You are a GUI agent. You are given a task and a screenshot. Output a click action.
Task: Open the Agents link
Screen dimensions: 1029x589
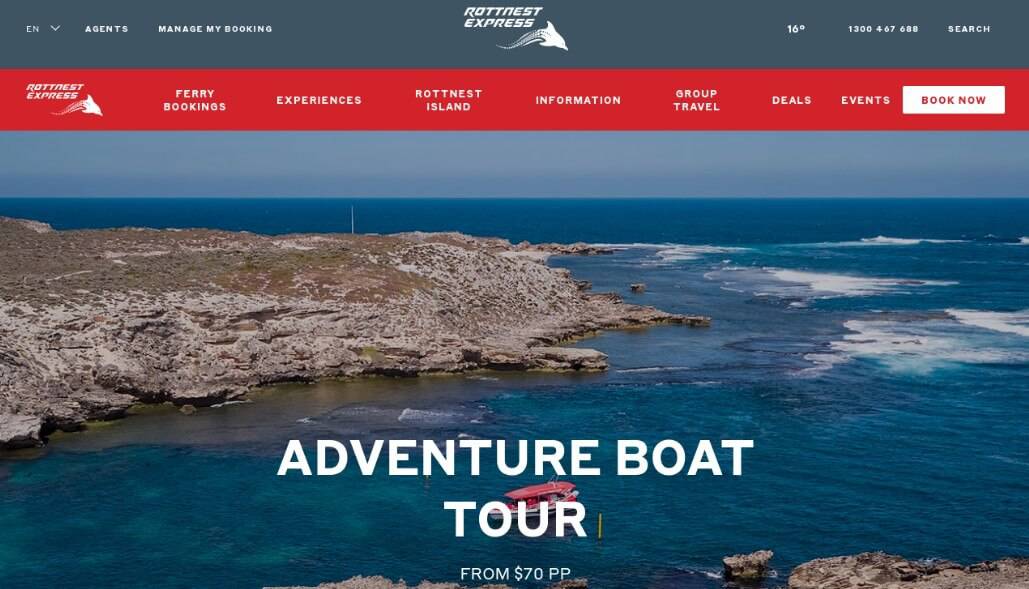106,29
